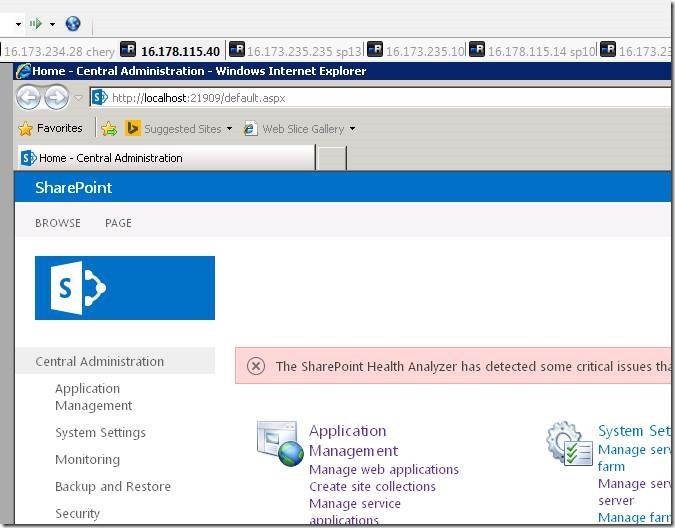Click the Health Analyzer critical issues message
The image size is (675, 528).
473,366
